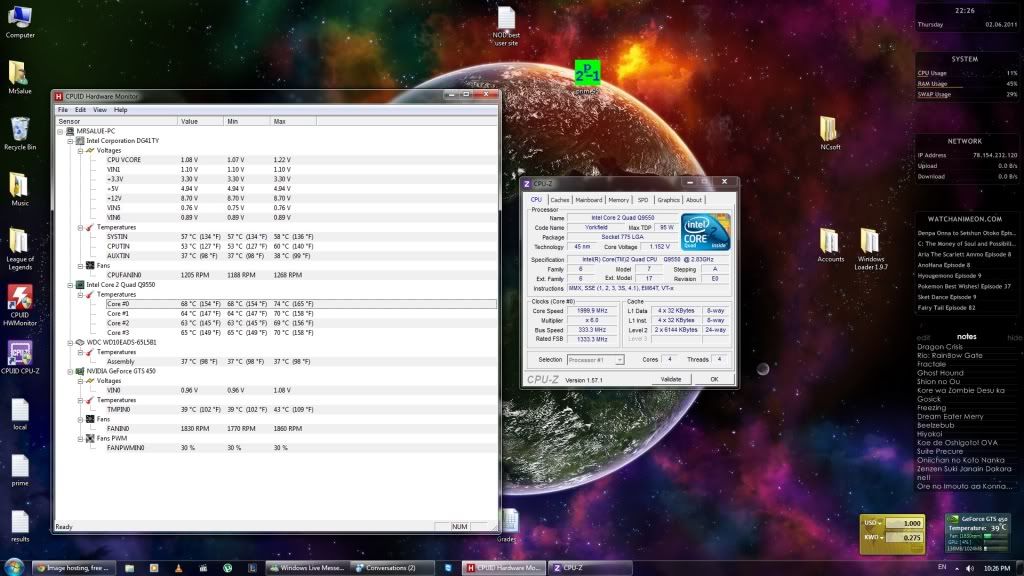This screenshot has height=576, width=1024.
Task: Open the VLC cone icon in the taskbar
Action: 178,568
